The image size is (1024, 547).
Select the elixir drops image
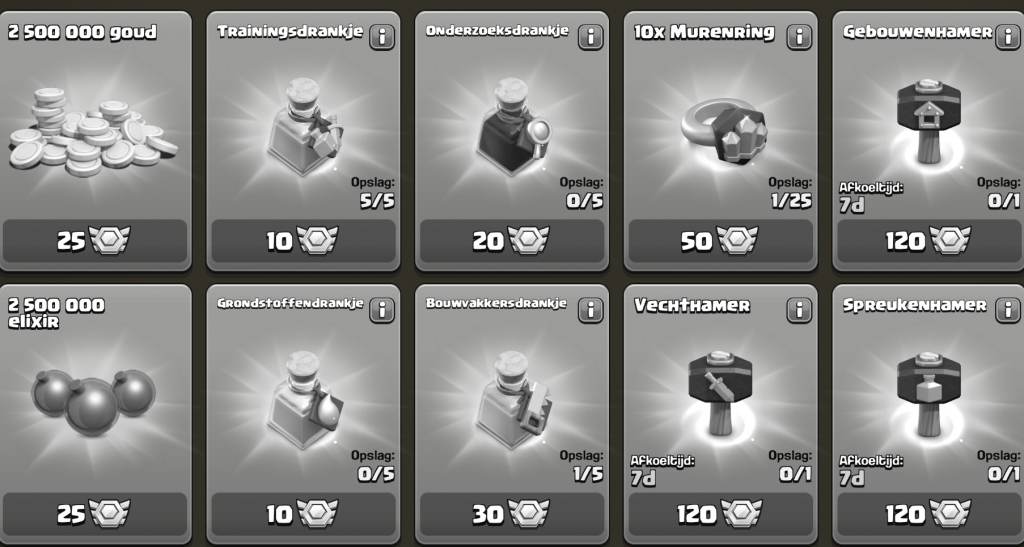(x=93, y=401)
